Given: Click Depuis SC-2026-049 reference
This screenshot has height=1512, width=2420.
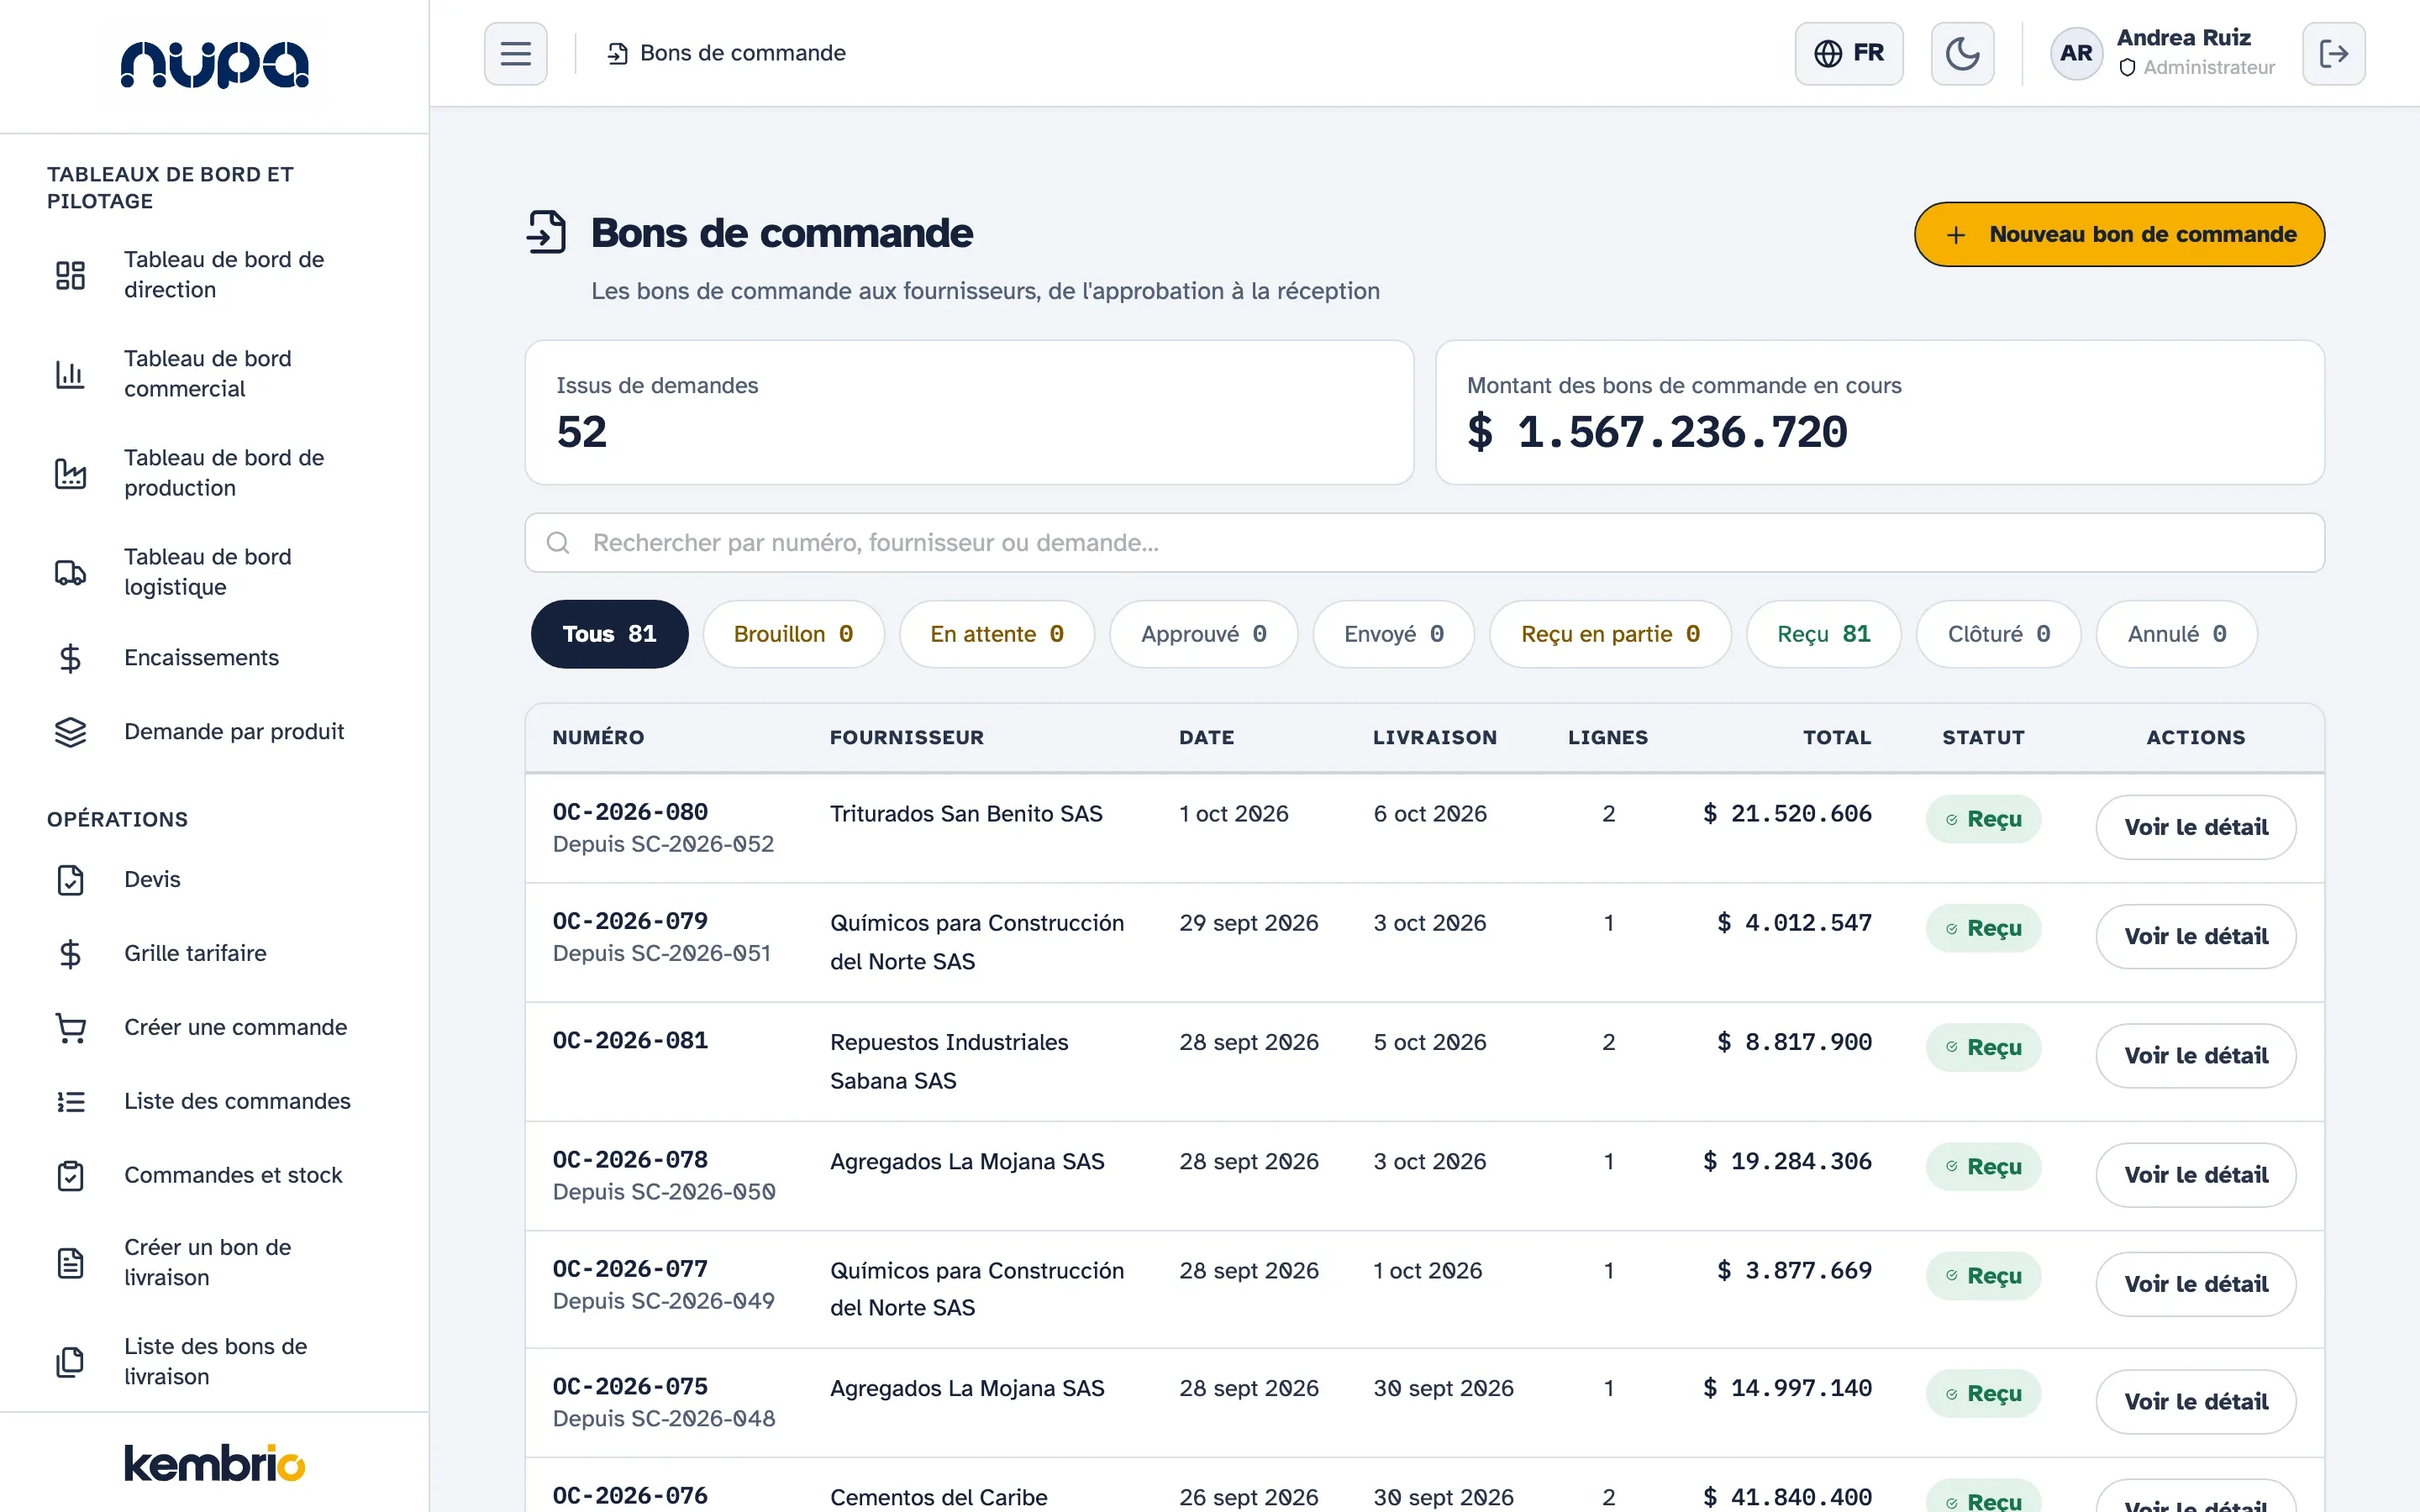Looking at the screenshot, I should pos(663,1301).
